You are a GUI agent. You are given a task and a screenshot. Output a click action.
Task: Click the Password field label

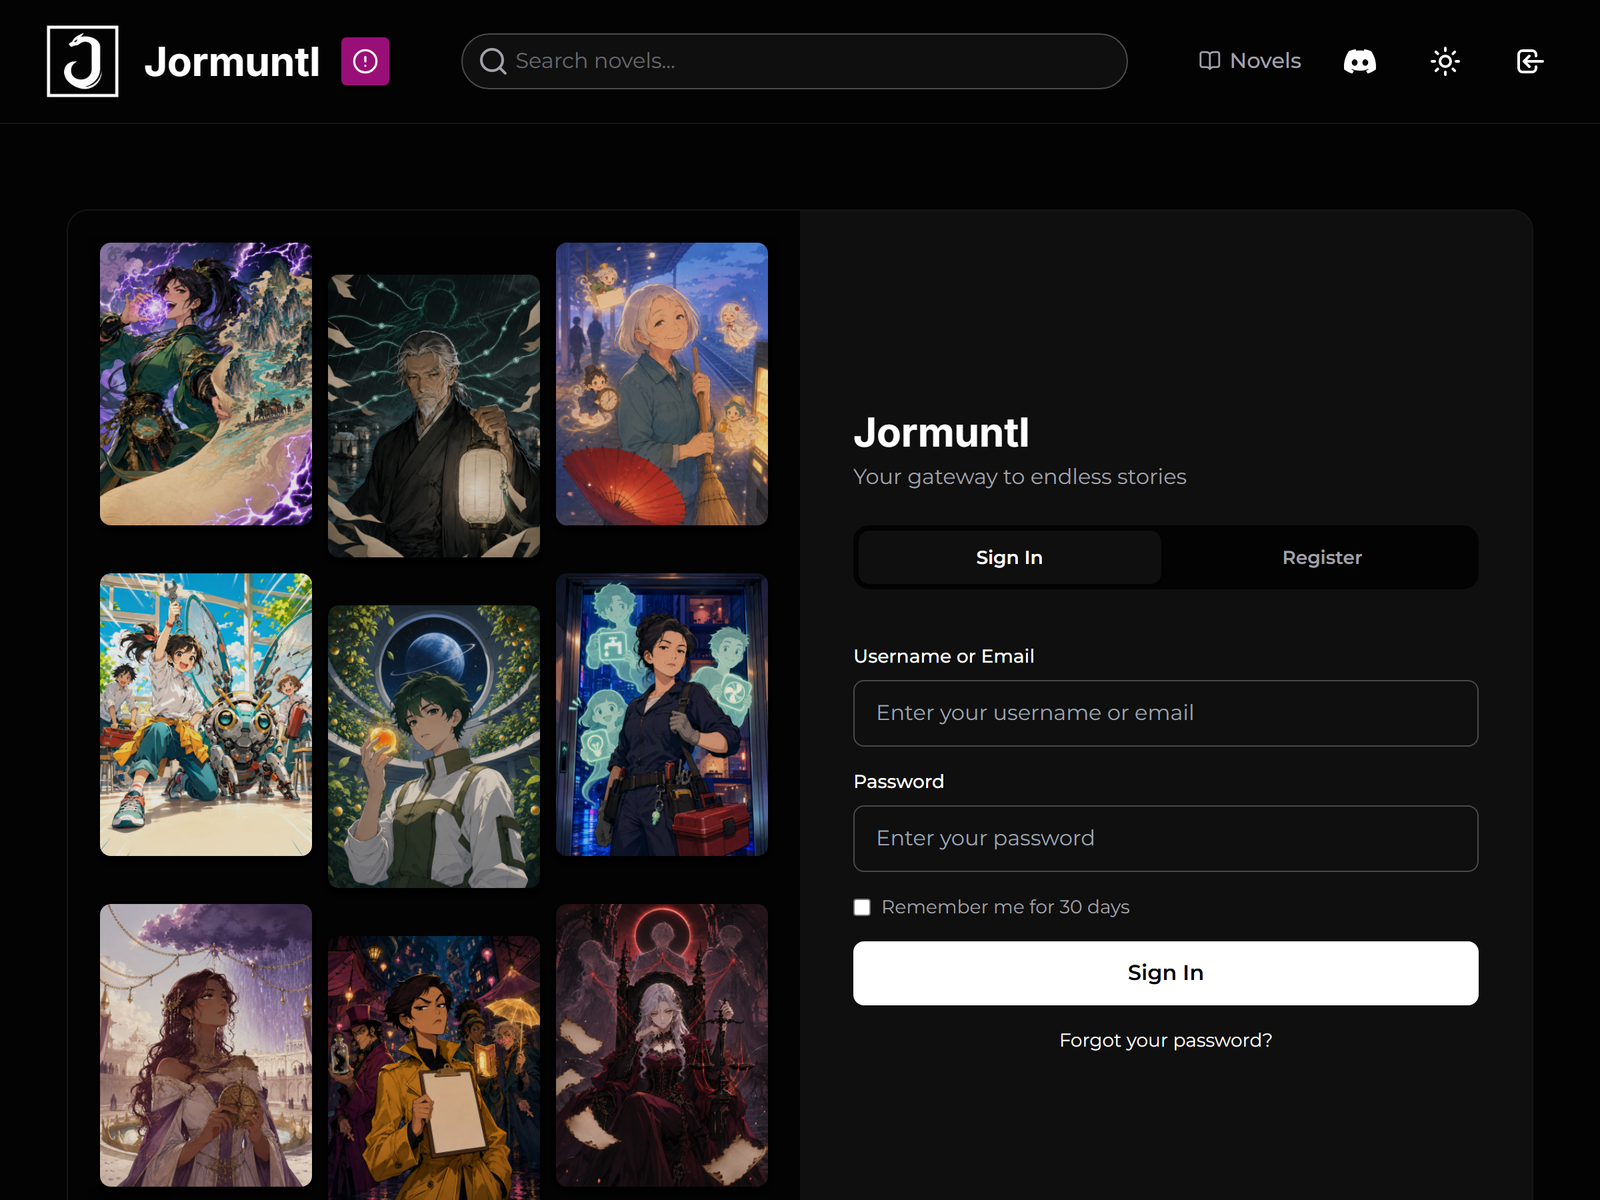point(898,781)
